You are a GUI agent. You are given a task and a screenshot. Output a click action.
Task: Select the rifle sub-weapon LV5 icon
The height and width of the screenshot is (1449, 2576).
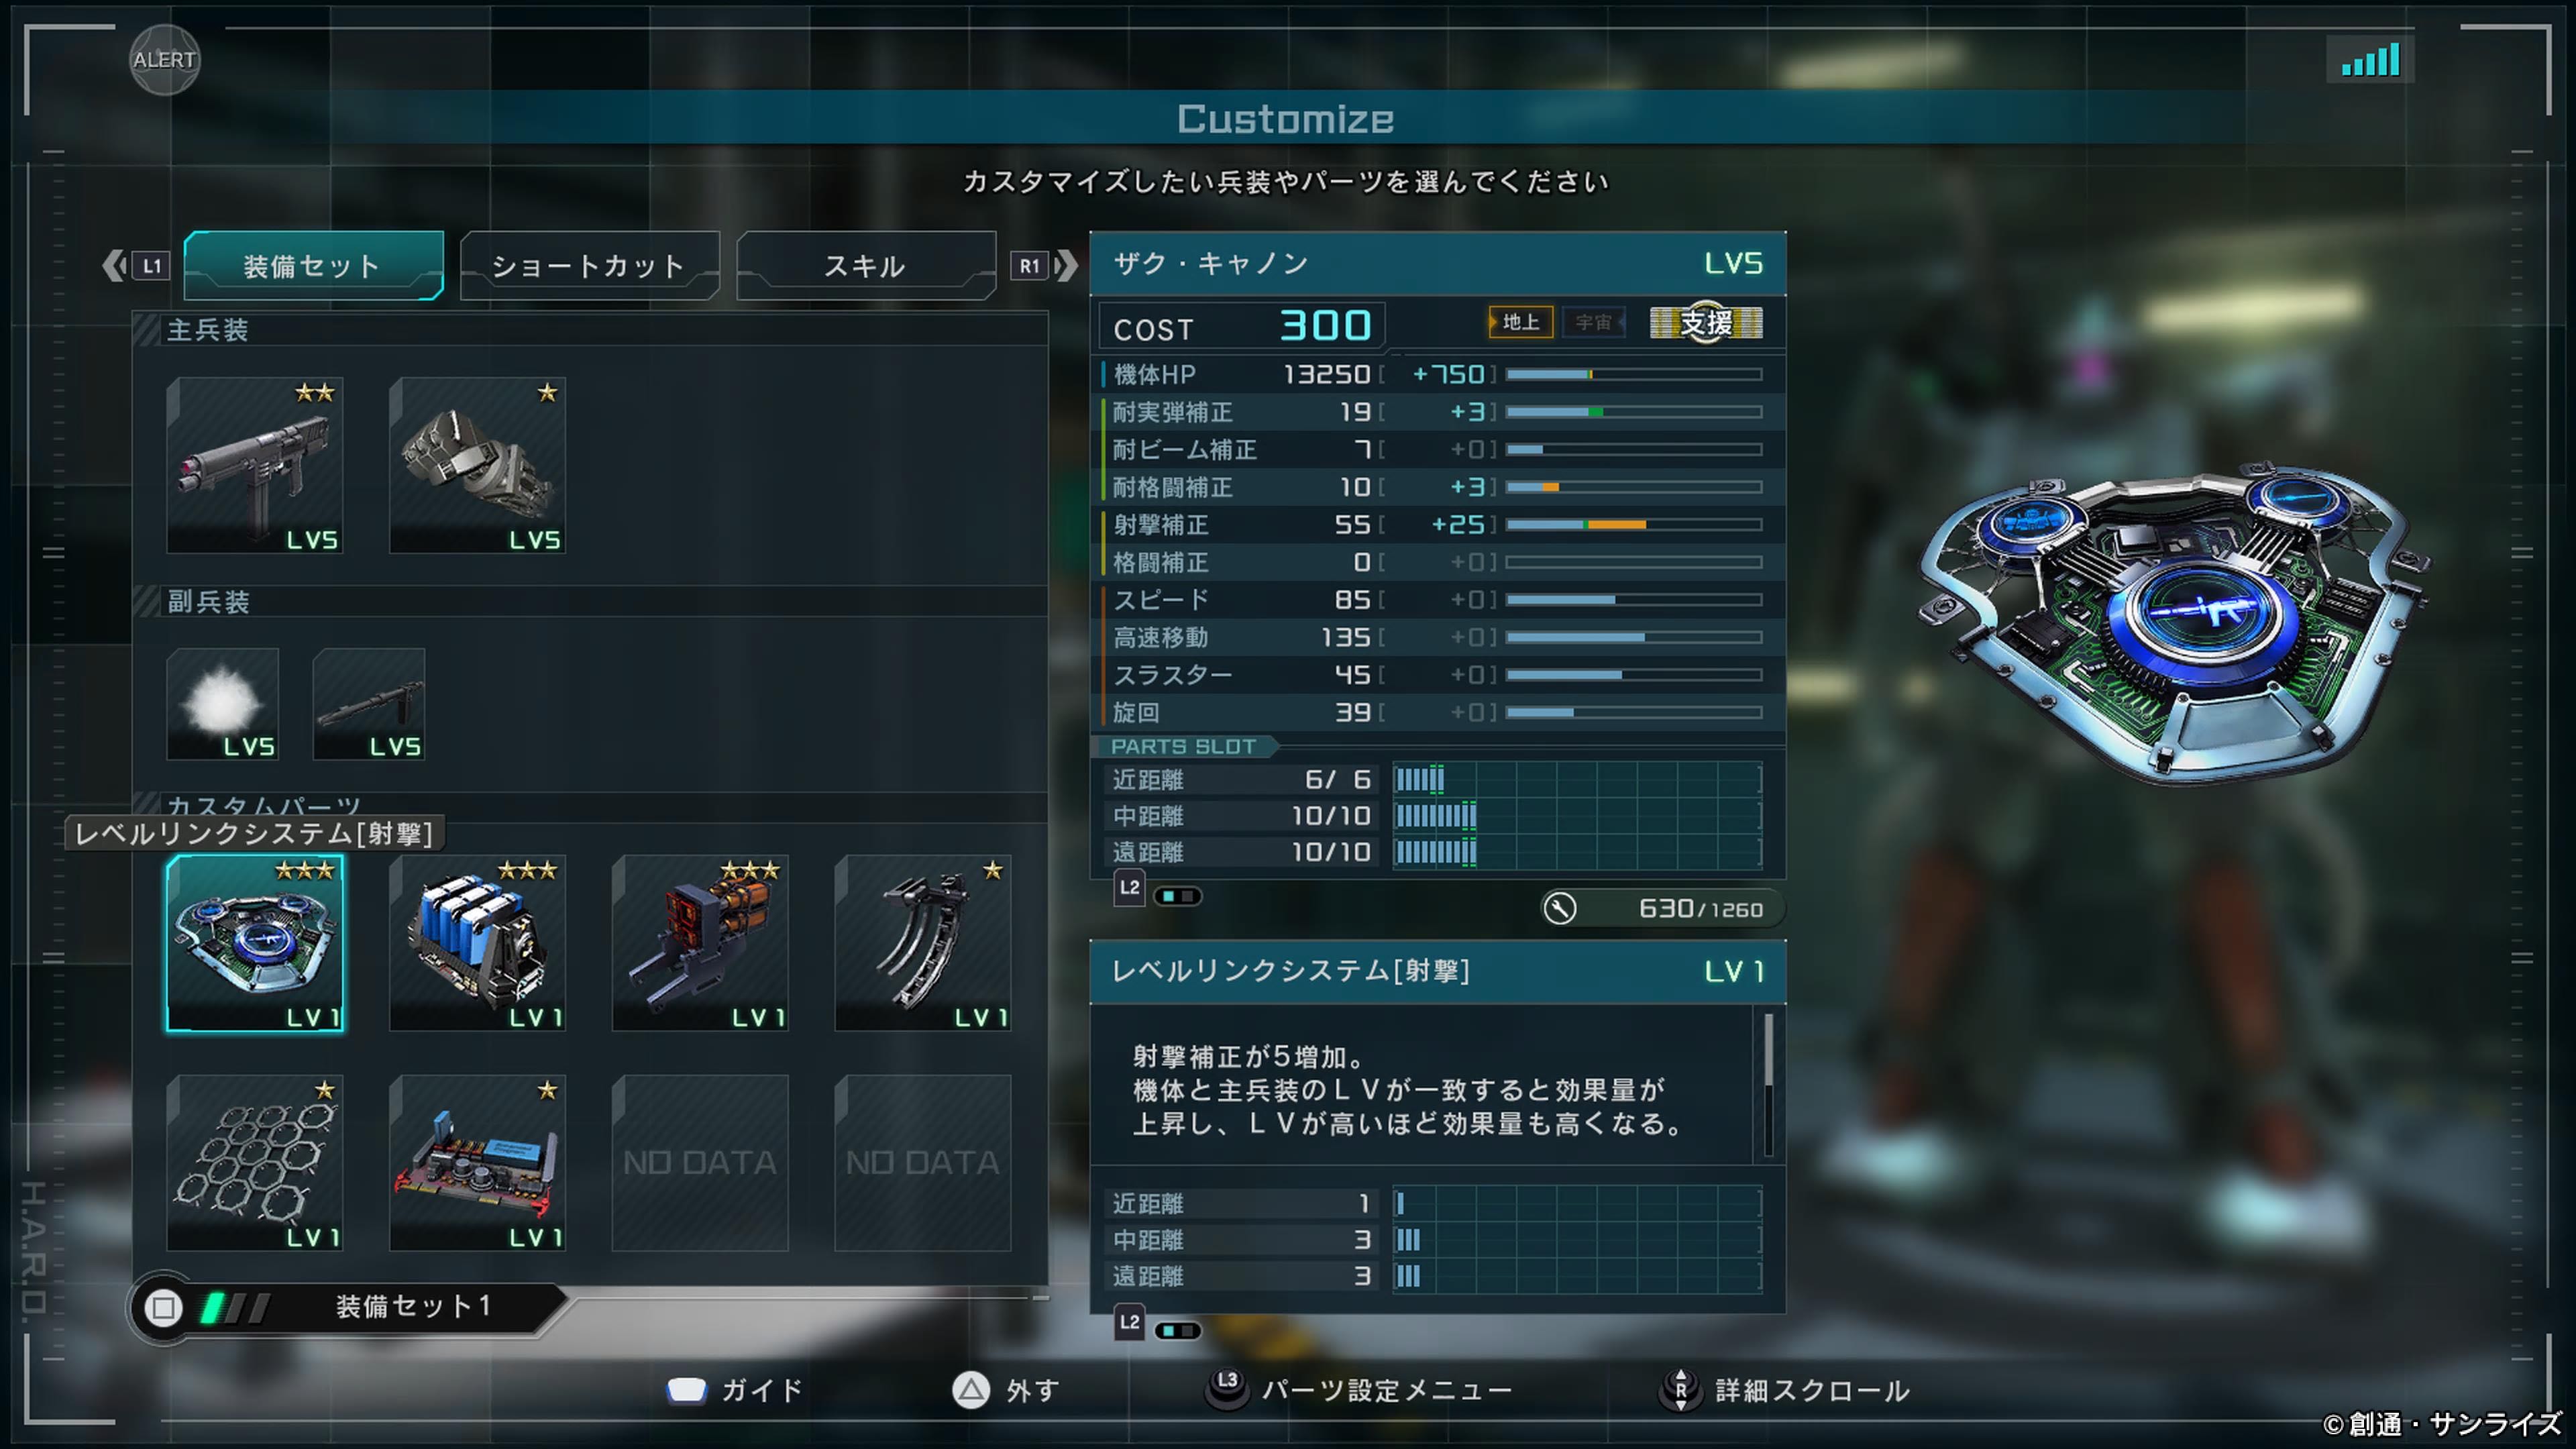[x=369, y=704]
